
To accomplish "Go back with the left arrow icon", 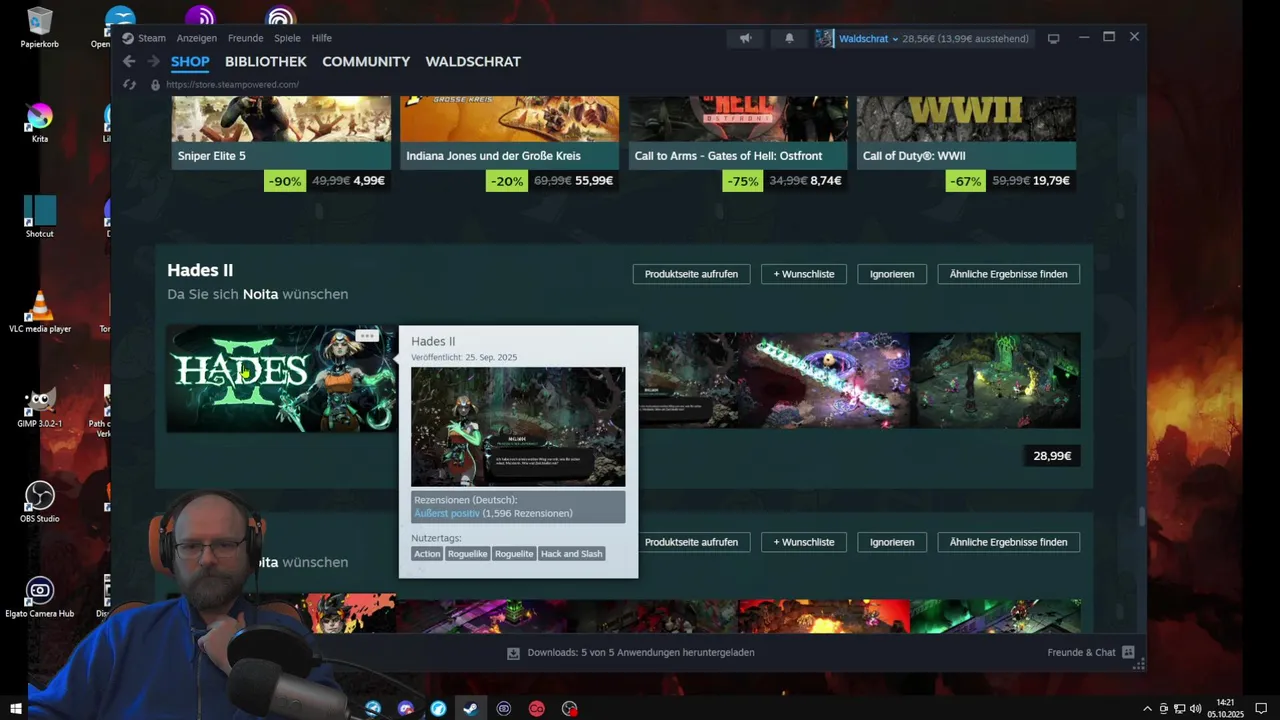I will (x=129, y=61).
